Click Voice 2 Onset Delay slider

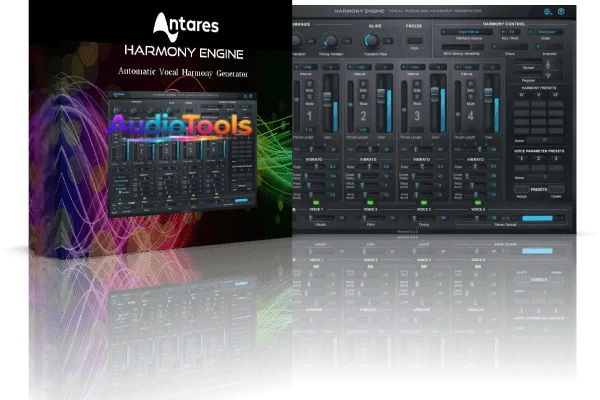[x=368, y=176]
